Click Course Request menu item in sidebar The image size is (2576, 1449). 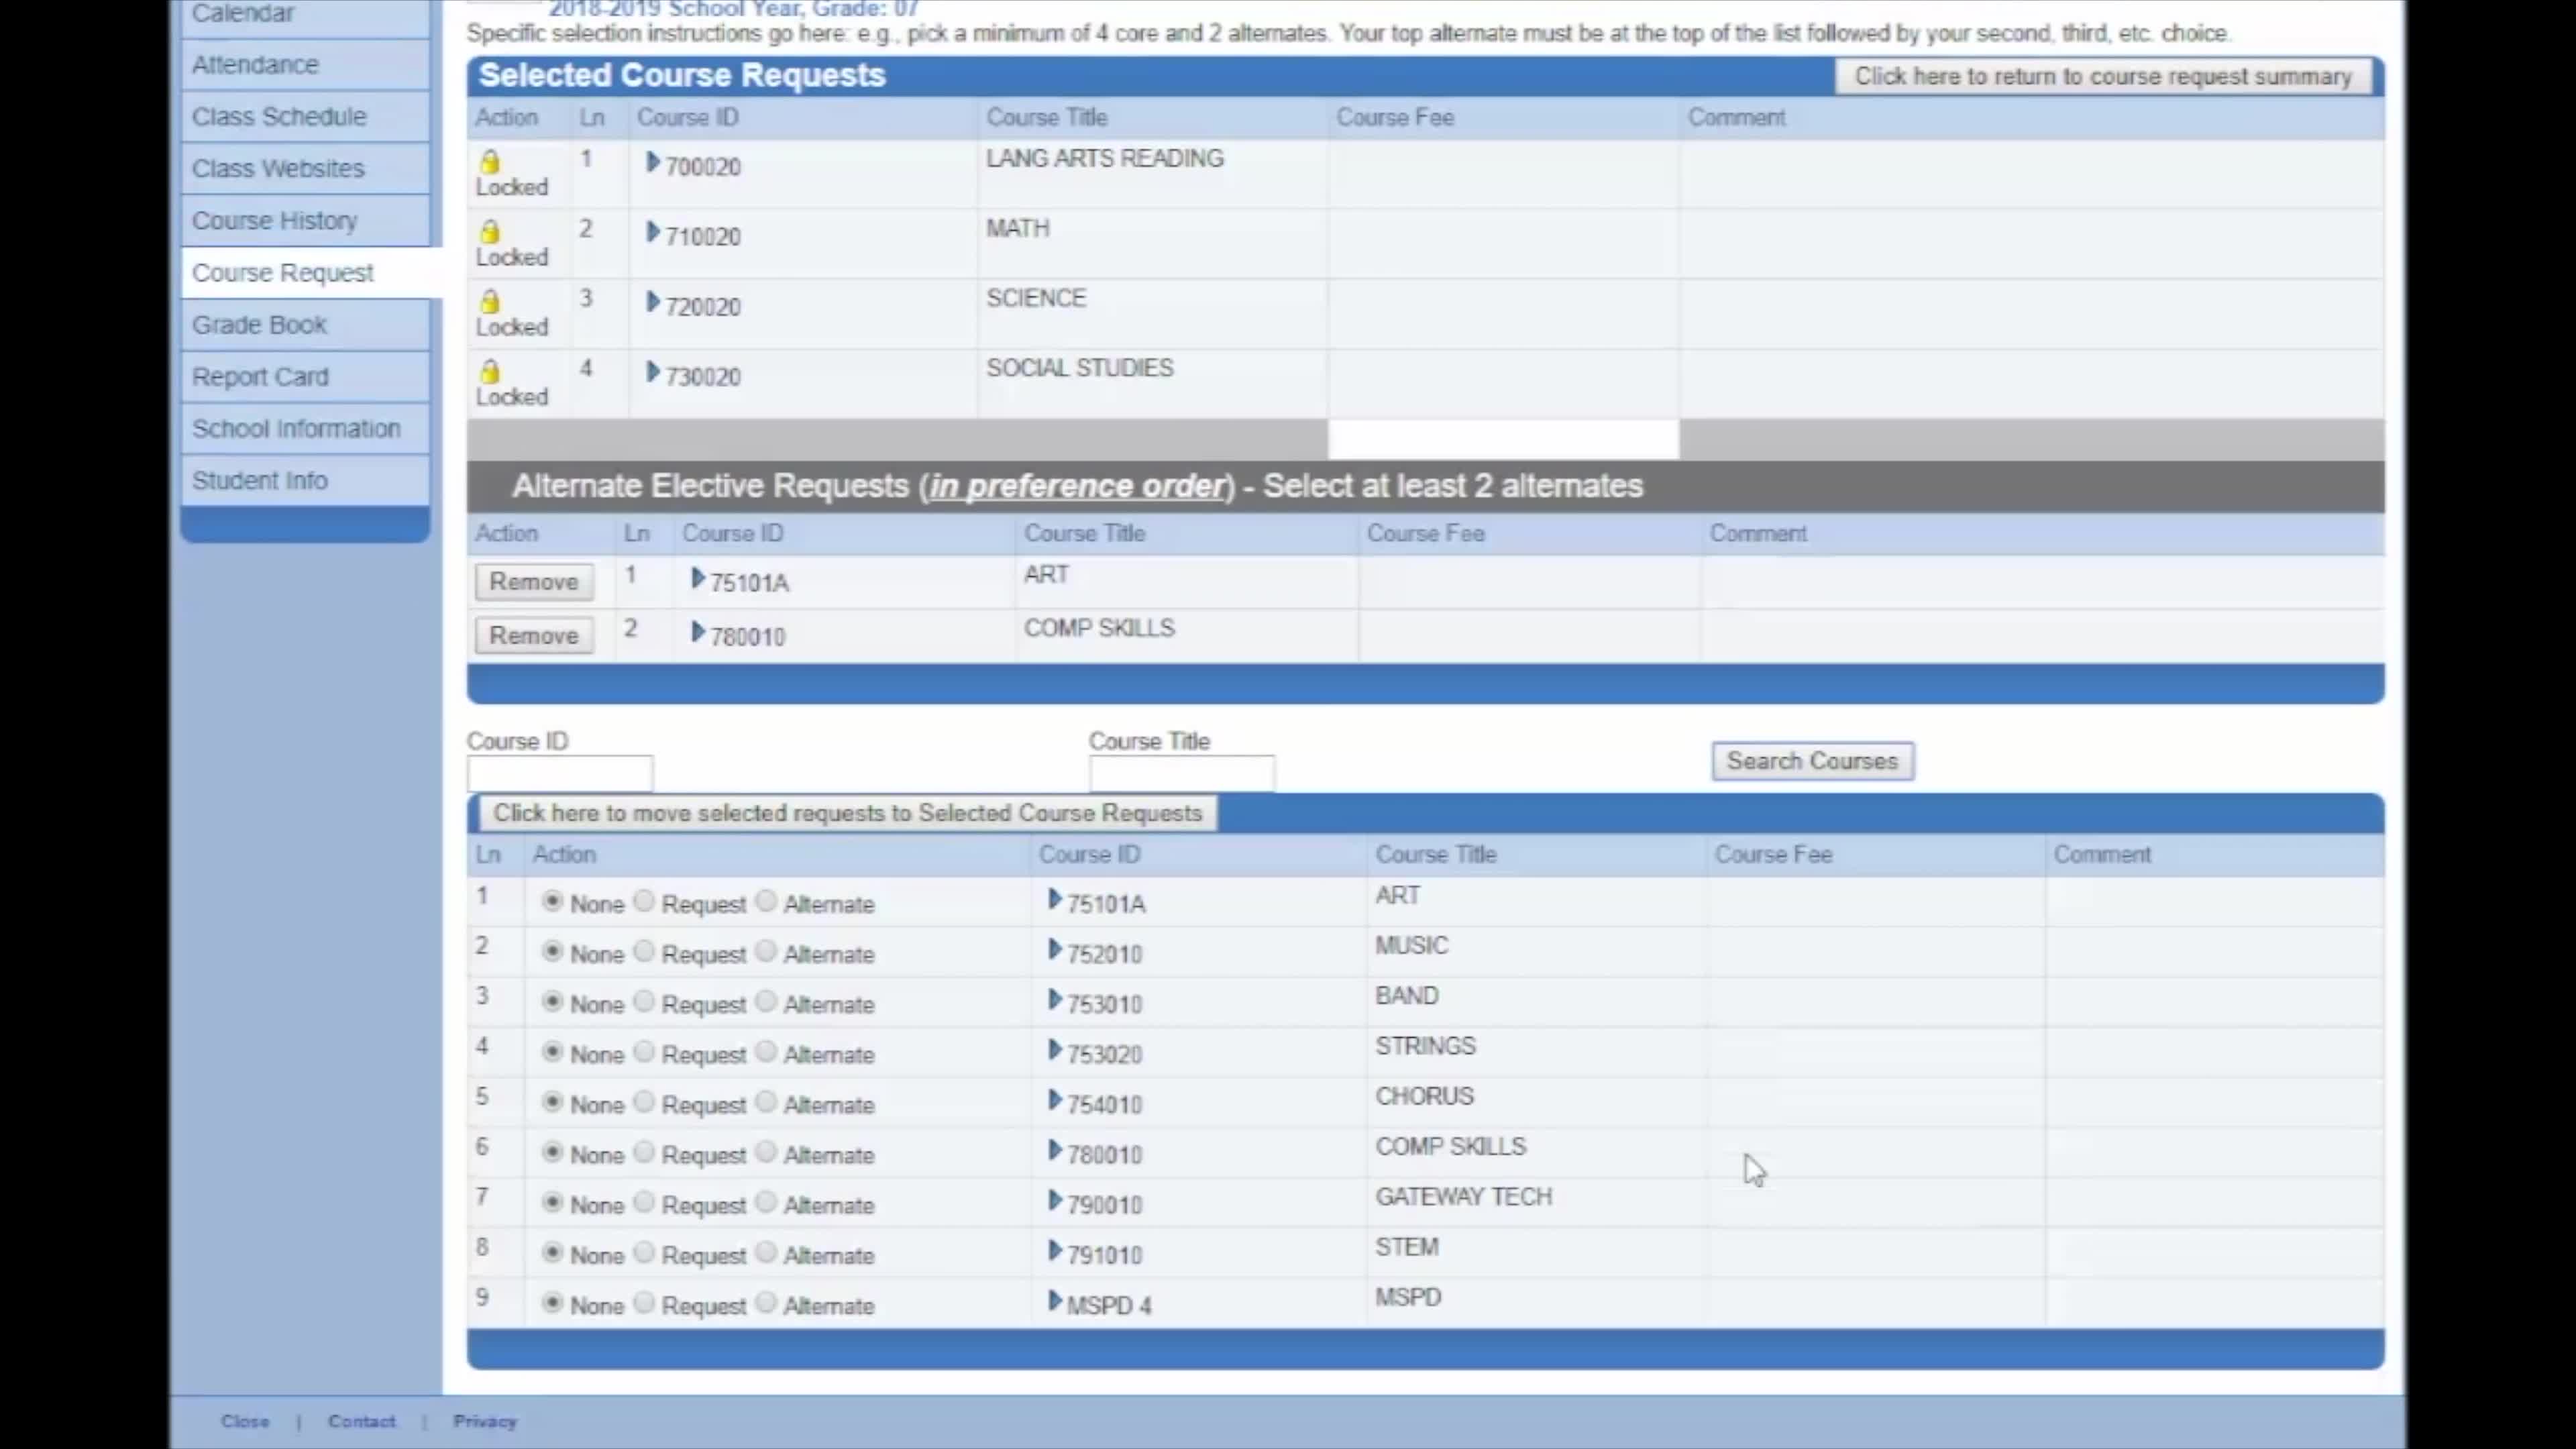(283, 271)
